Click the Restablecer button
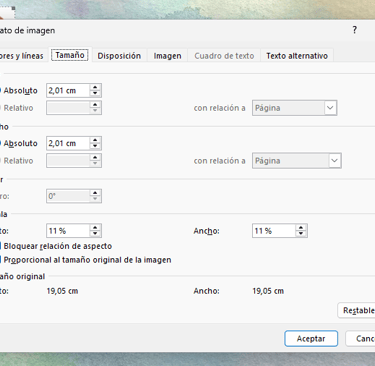Viewport: 375px width, 366px height. [357, 310]
